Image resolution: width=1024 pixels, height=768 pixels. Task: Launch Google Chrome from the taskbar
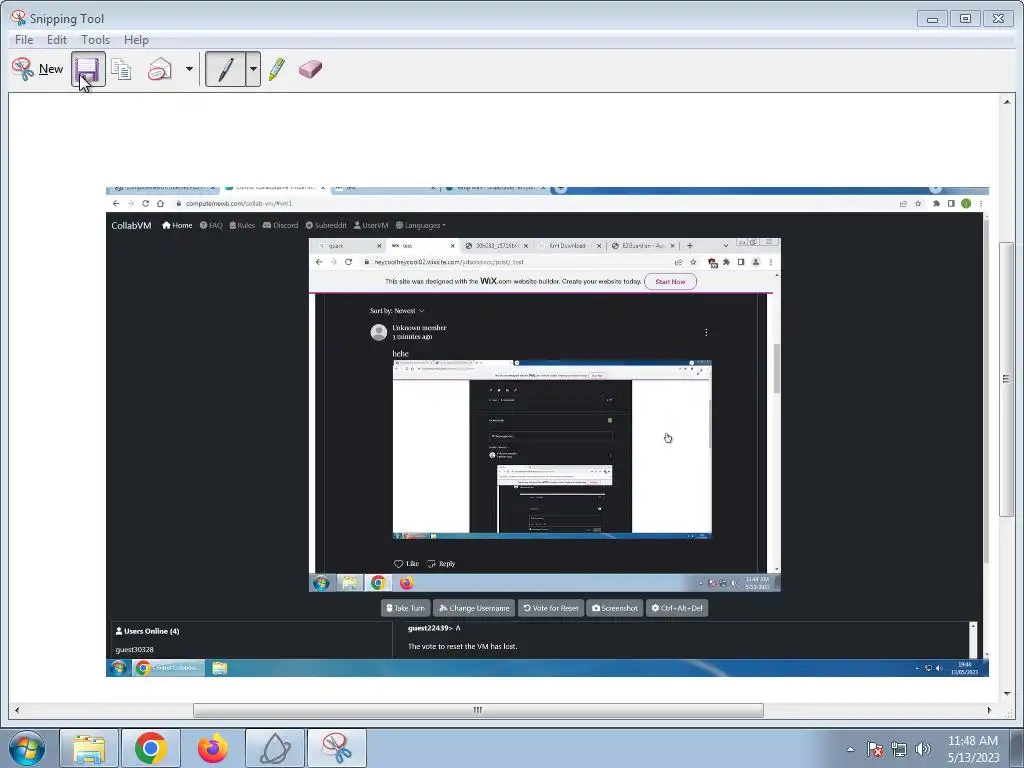(x=151, y=748)
